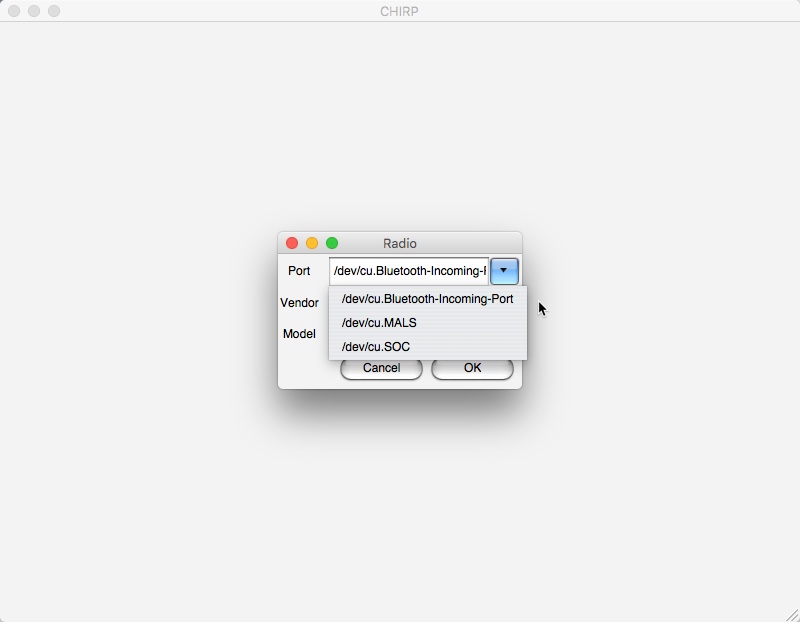Open the Port dropdown arrow
The width and height of the screenshot is (800, 622).
tap(504, 271)
